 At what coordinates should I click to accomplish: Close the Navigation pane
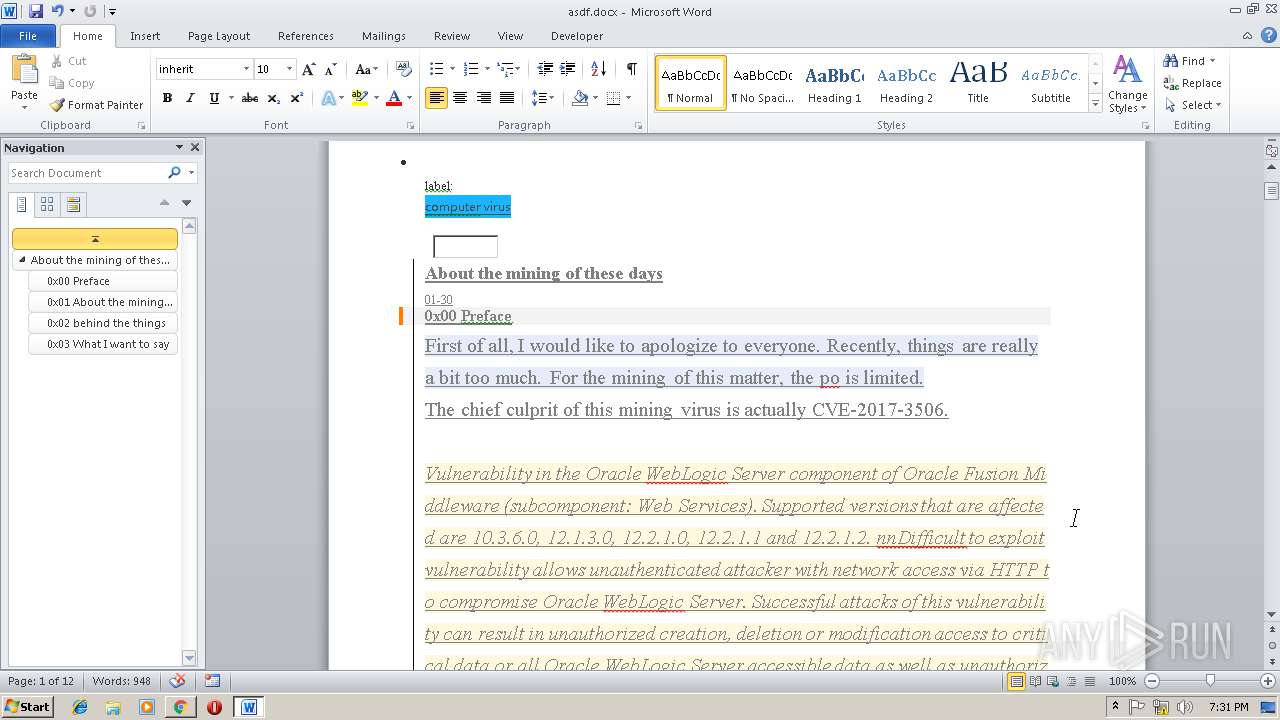195,147
